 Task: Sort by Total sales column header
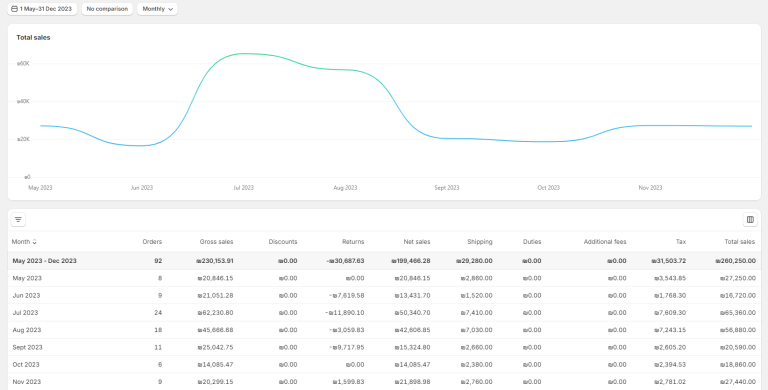[x=740, y=242]
